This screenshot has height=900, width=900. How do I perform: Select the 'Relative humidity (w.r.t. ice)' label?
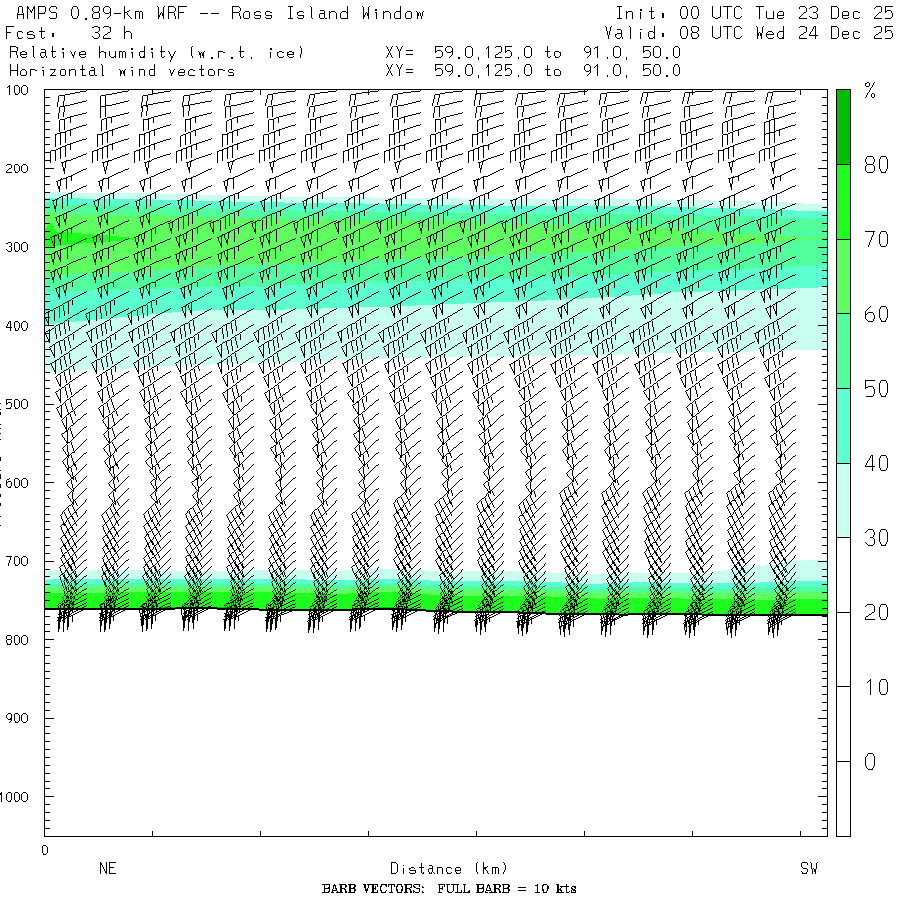[156, 52]
